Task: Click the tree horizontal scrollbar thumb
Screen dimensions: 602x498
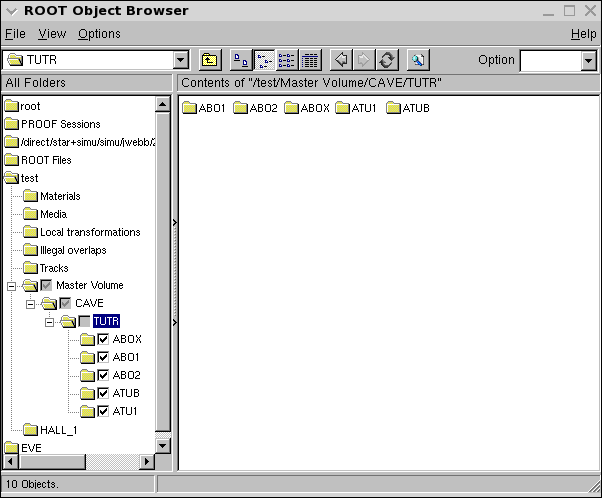Action: (x=52, y=461)
